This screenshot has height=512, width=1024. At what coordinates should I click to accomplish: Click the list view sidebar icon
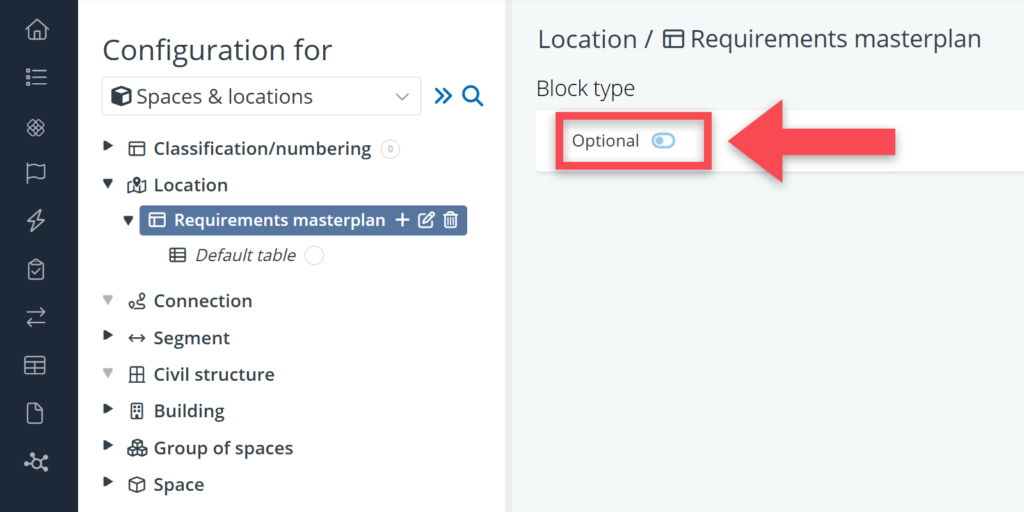(x=37, y=77)
